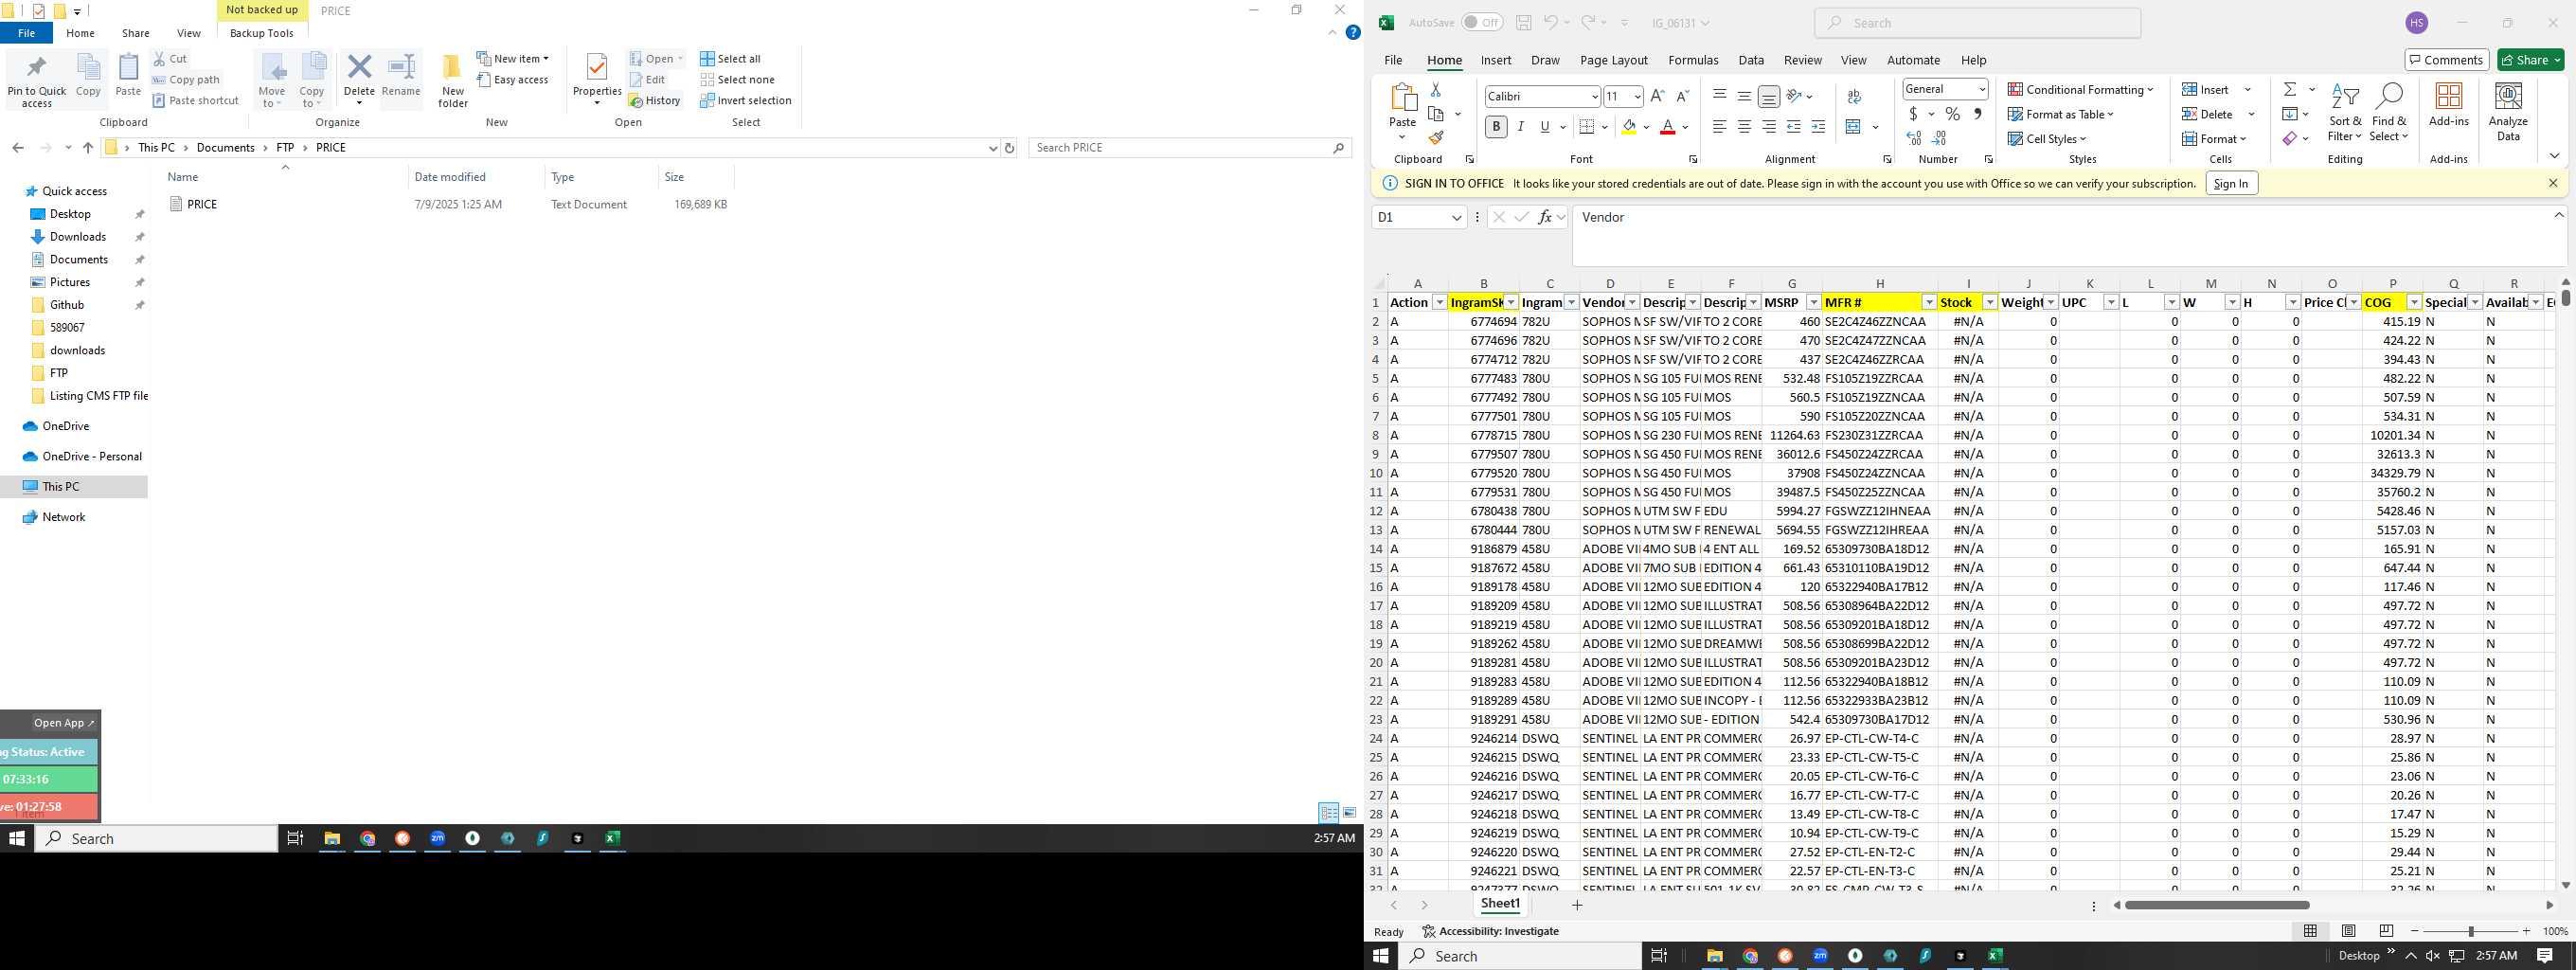Center text horizontally in Excel
Image resolution: width=2576 pixels, height=970 pixels.
1744,127
